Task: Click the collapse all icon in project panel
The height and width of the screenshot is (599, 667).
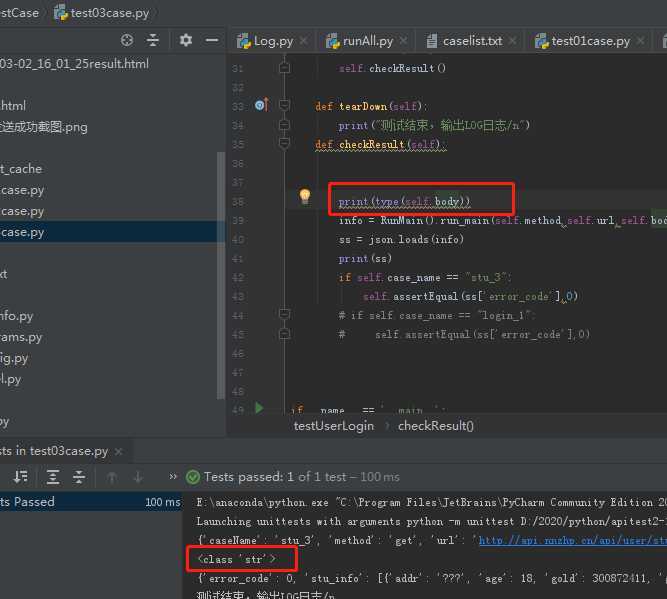Action: point(153,40)
